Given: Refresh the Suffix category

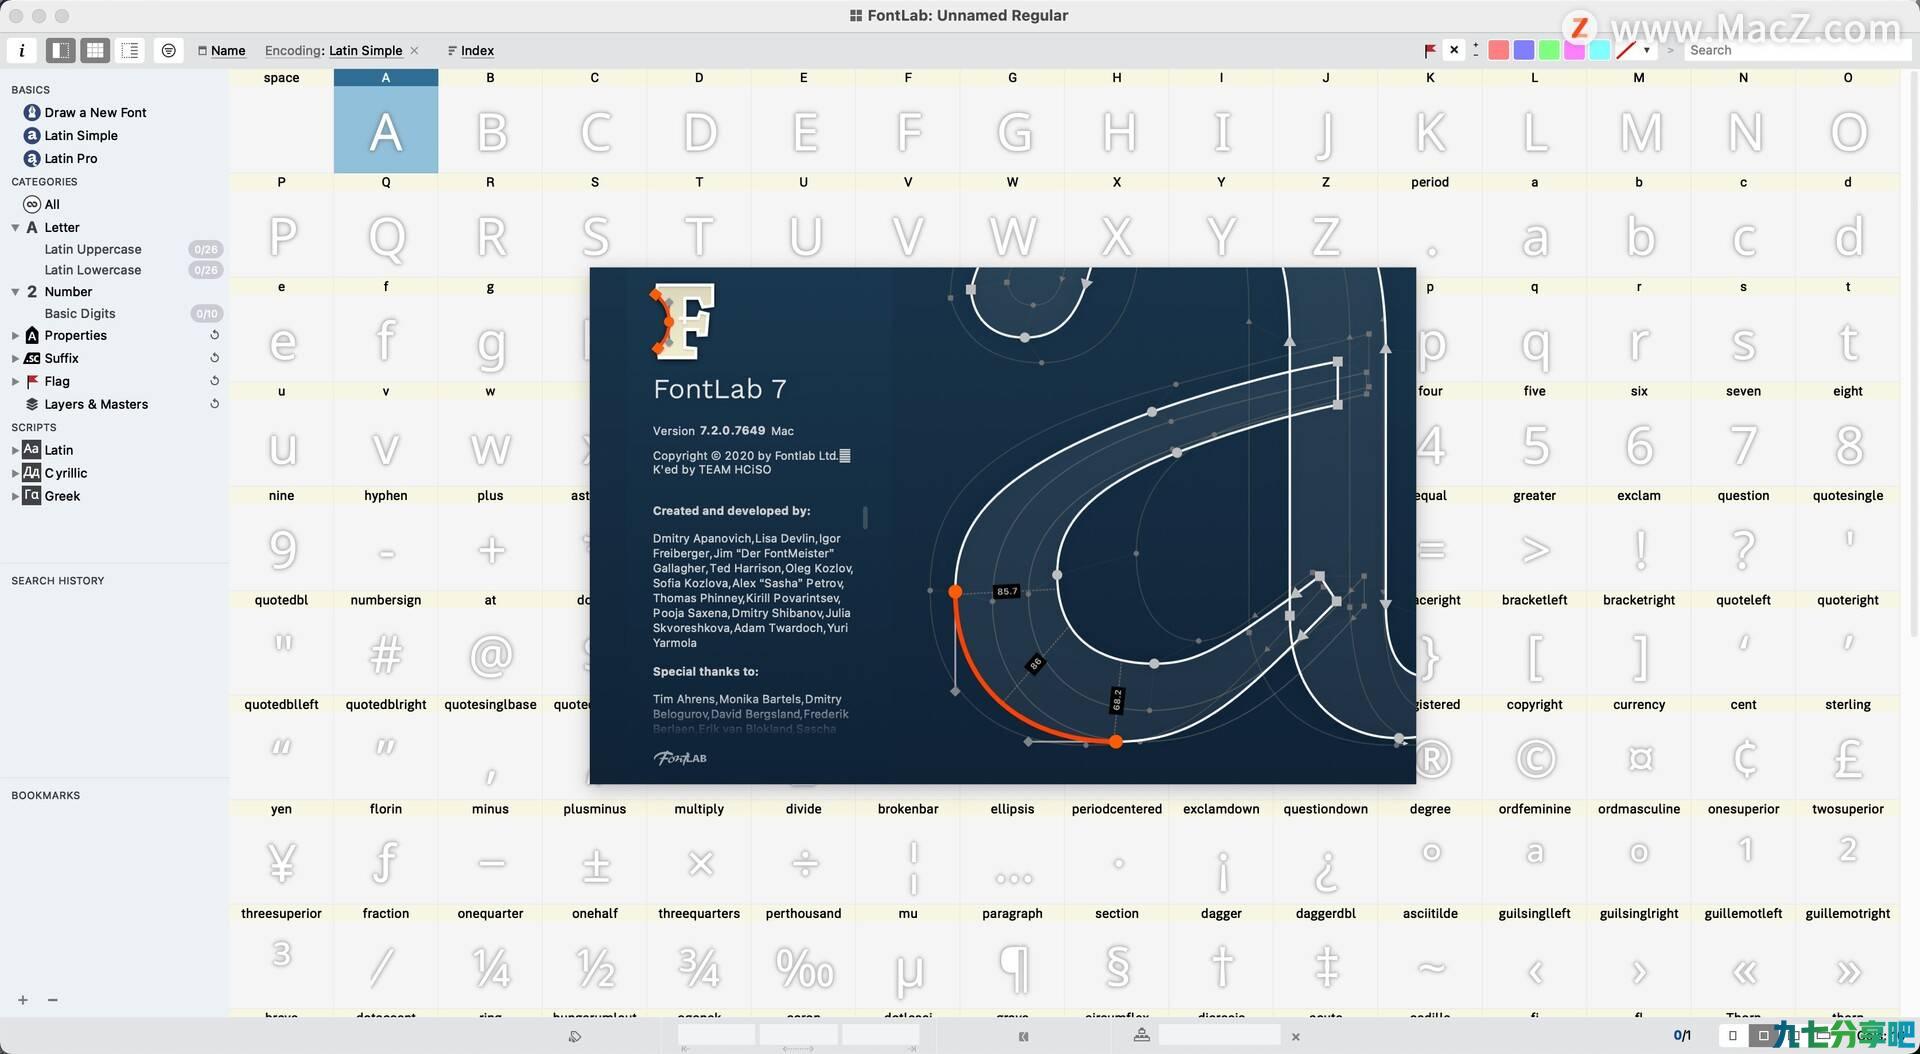Looking at the screenshot, I should (x=214, y=358).
